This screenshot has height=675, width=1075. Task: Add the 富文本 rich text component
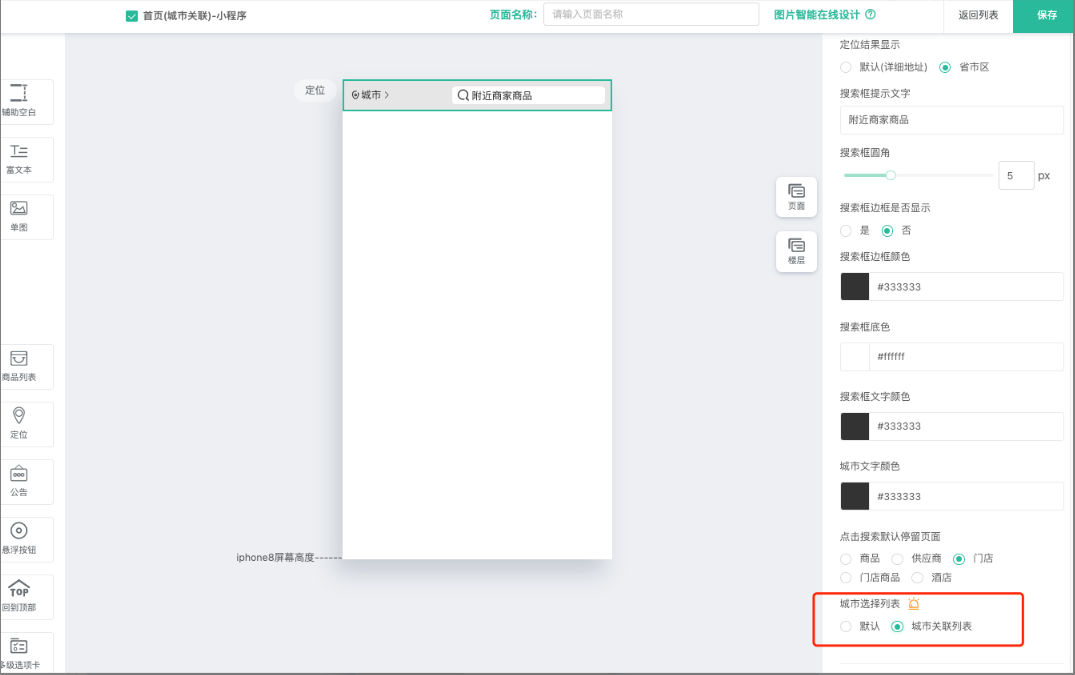point(19,159)
